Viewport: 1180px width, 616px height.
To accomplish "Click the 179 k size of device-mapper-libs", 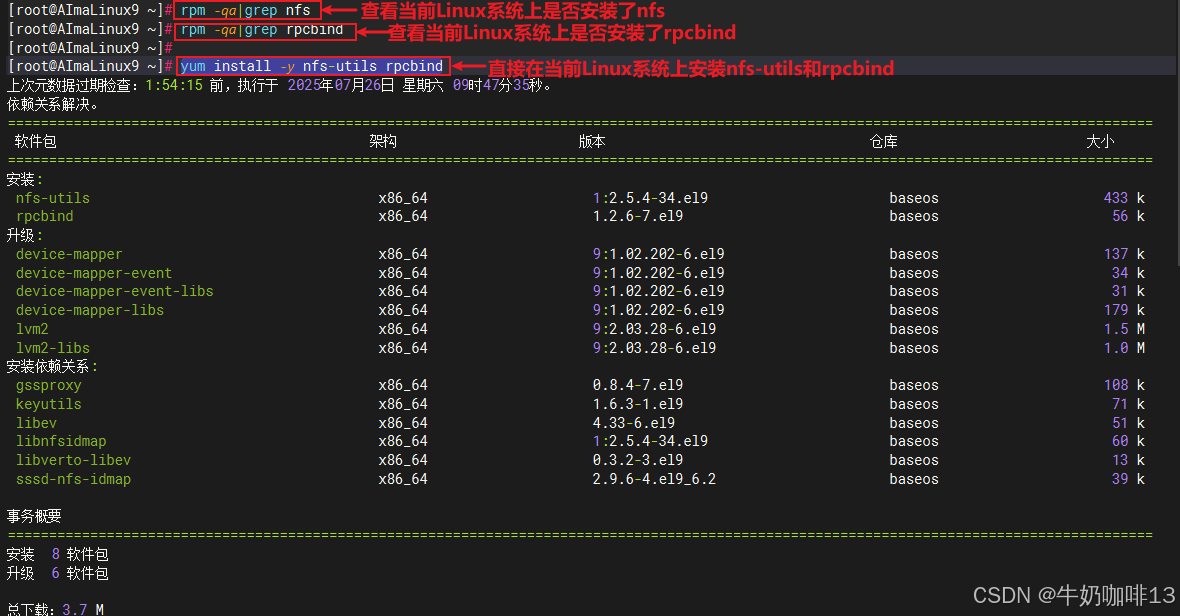I will tap(1124, 310).
